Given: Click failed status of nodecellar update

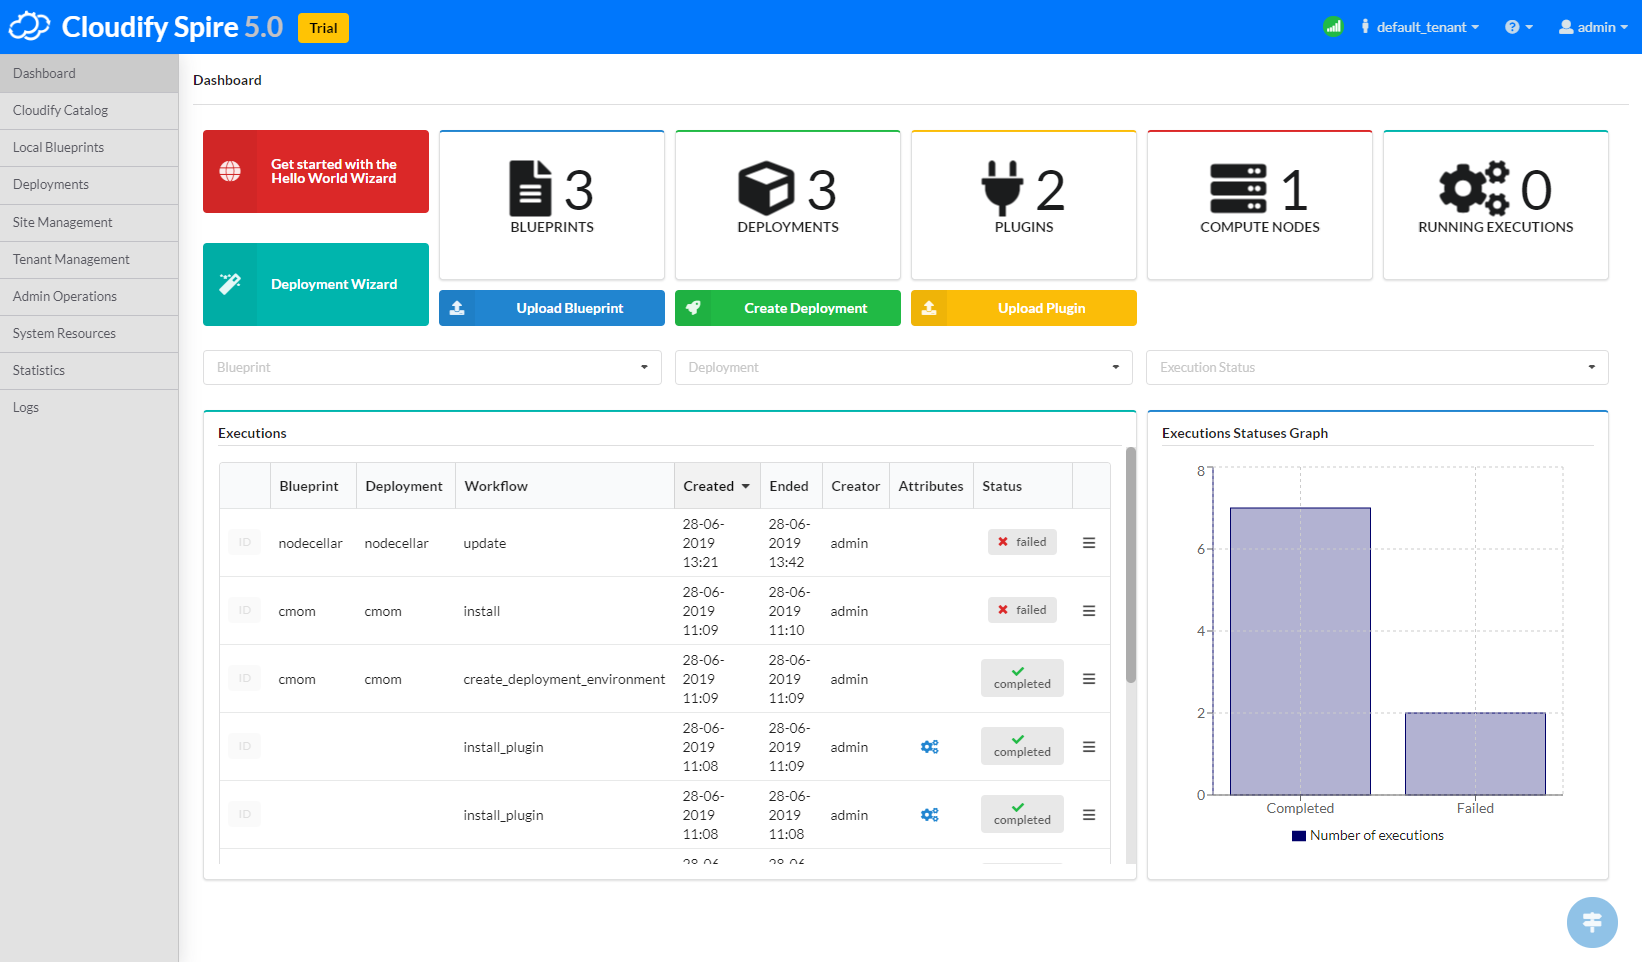Looking at the screenshot, I should tap(1022, 542).
